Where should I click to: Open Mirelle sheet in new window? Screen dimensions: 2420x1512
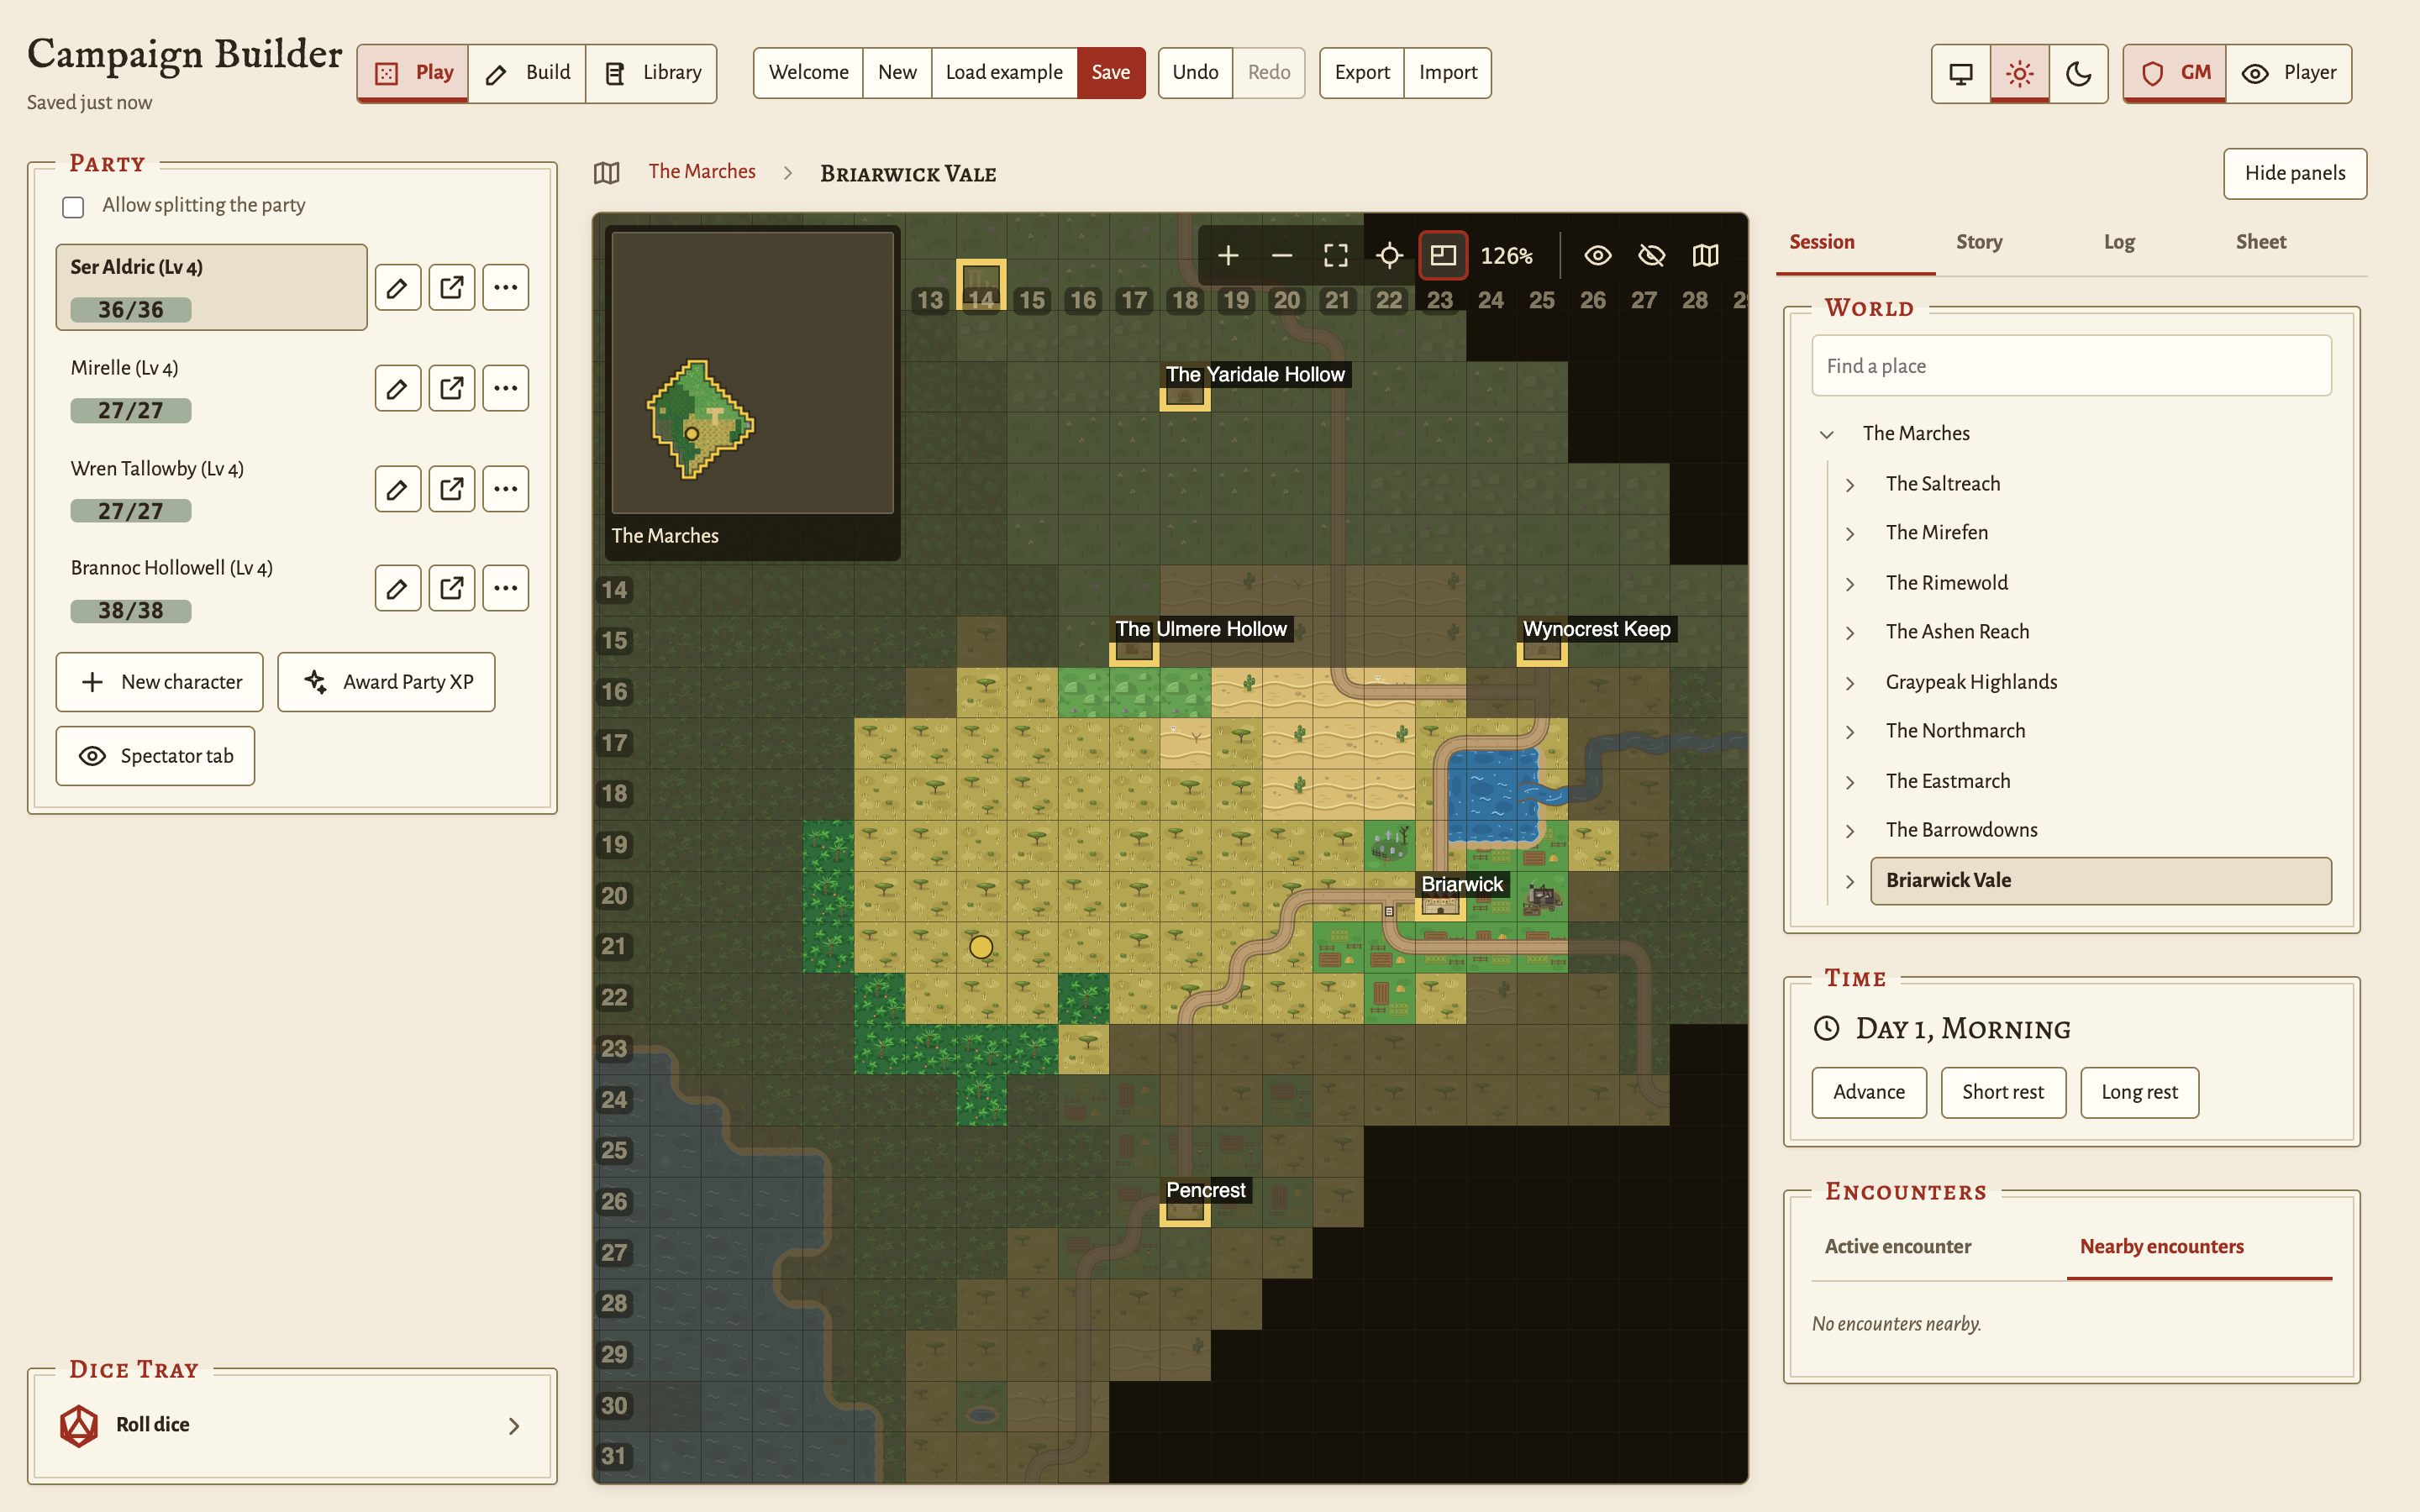click(x=452, y=388)
